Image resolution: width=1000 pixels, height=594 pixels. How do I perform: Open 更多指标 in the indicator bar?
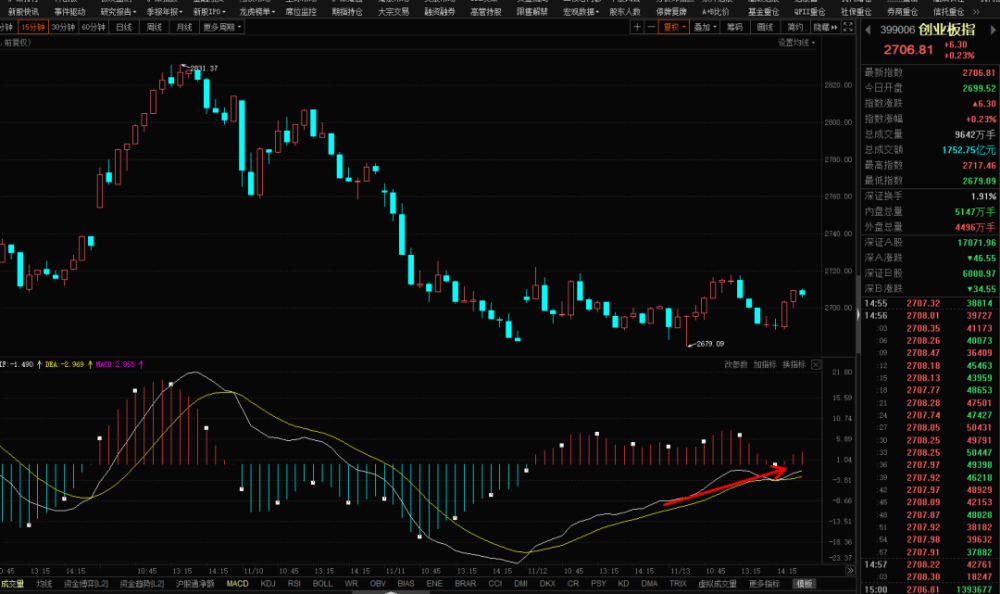point(764,583)
